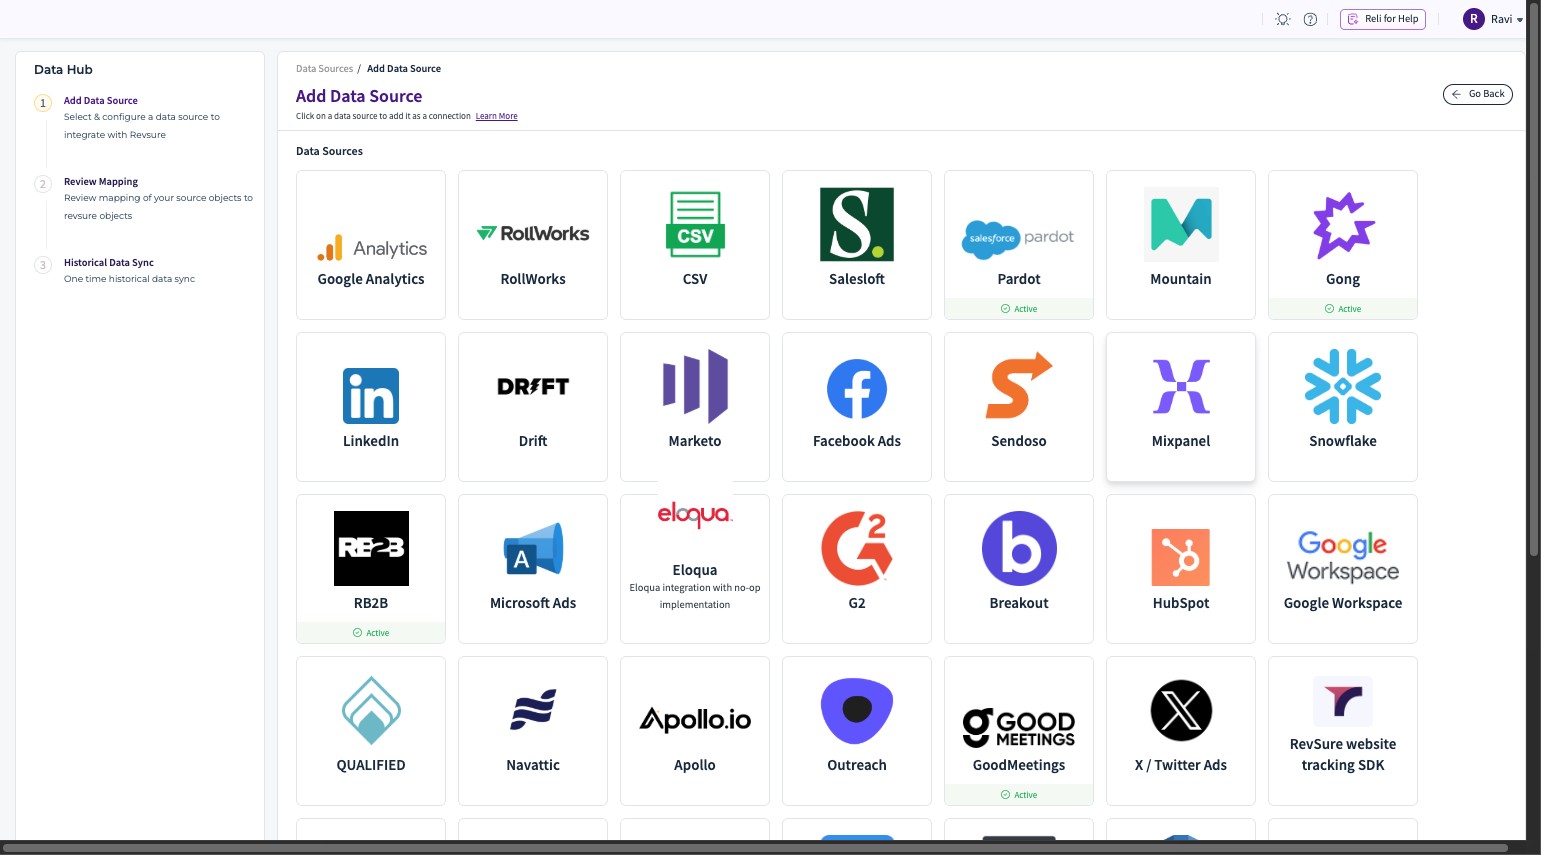Pick the G2 logo icon
This screenshot has height=855, width=1541.
click(x=857, y=548)
